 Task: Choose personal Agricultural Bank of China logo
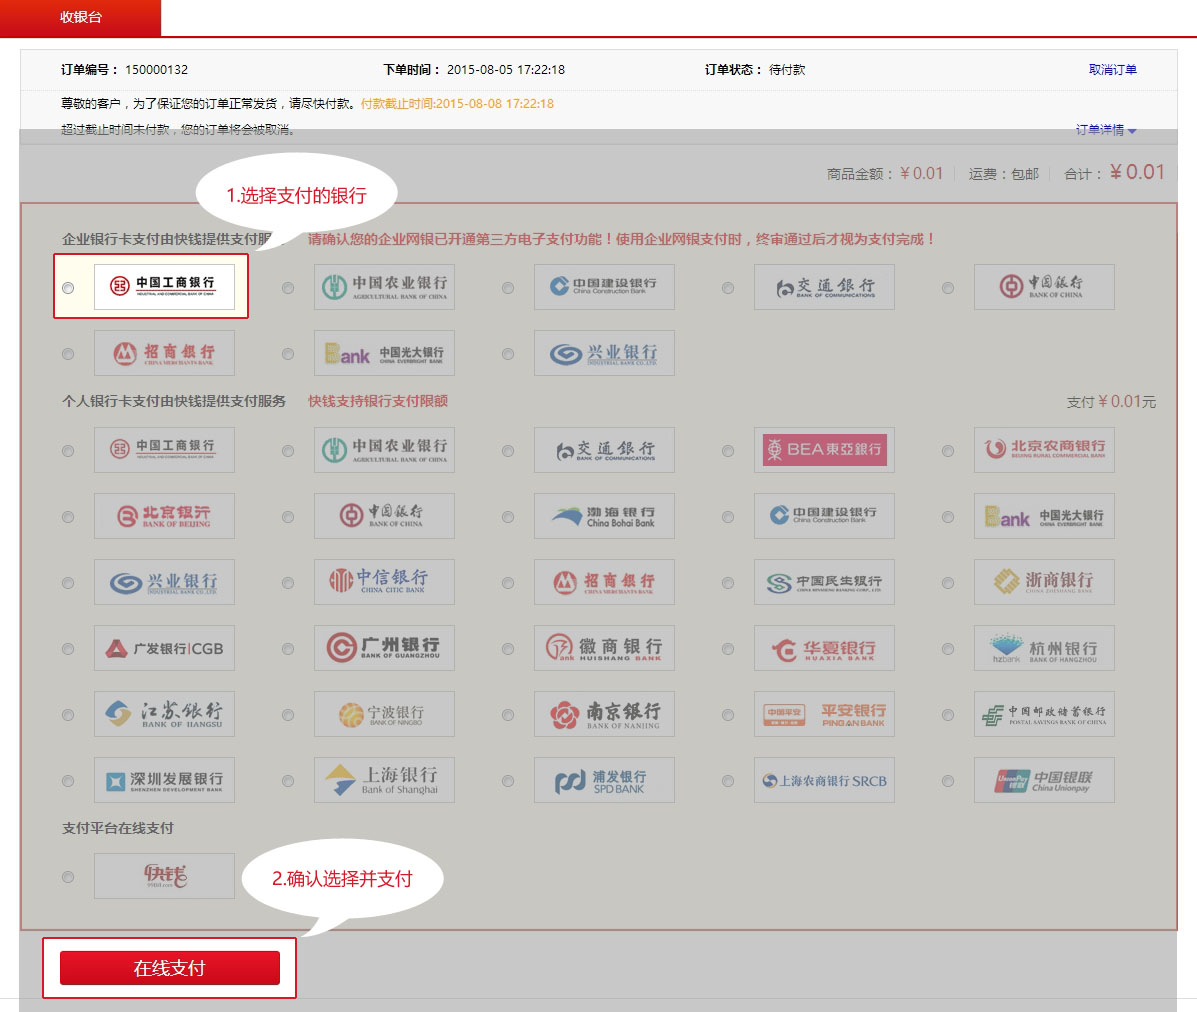point(384,450)
